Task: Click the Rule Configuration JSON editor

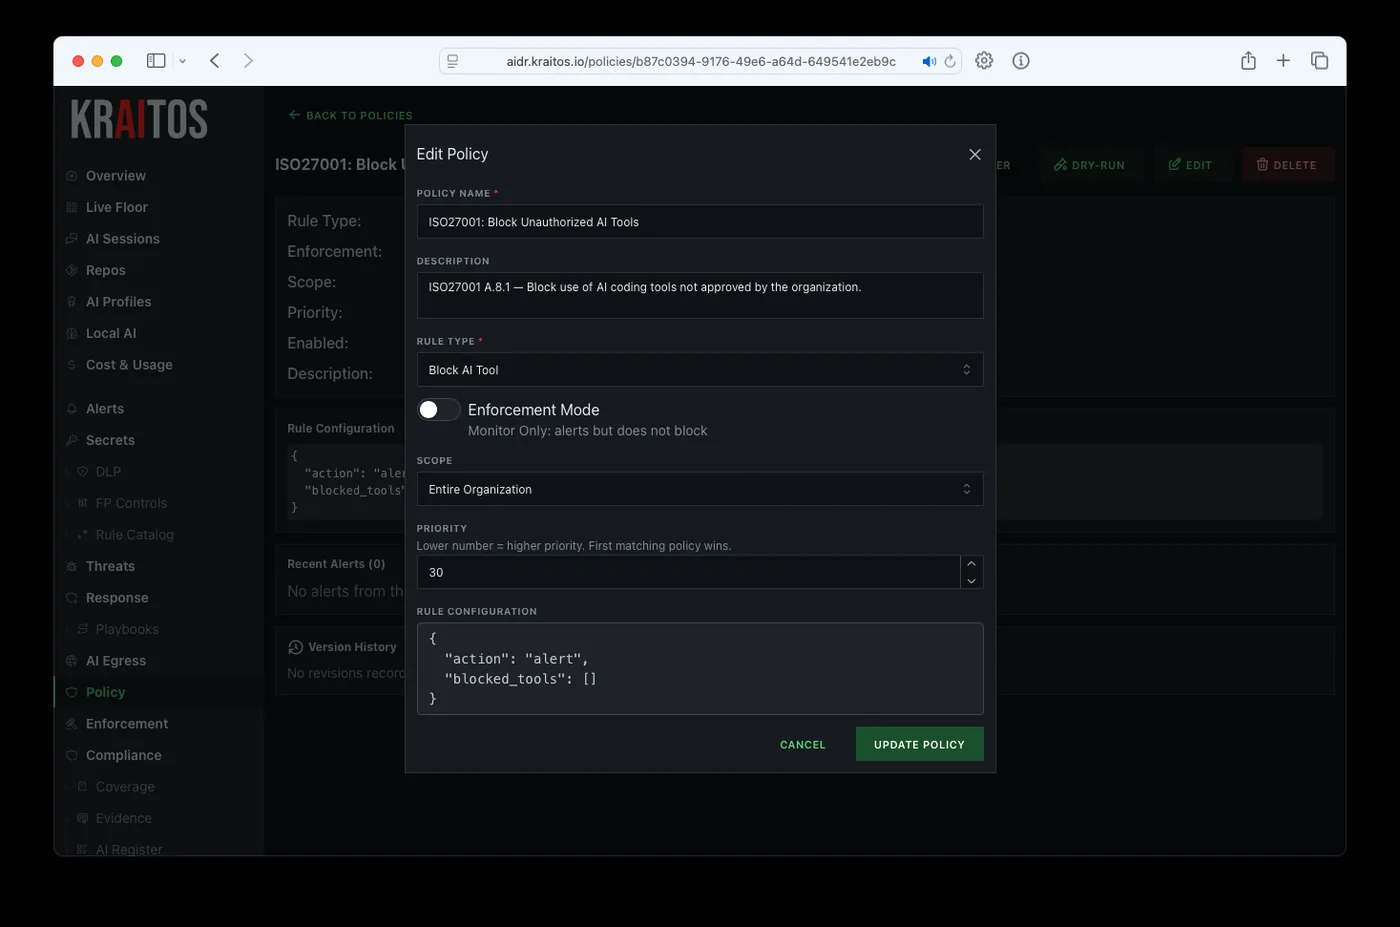Action: 699,668
